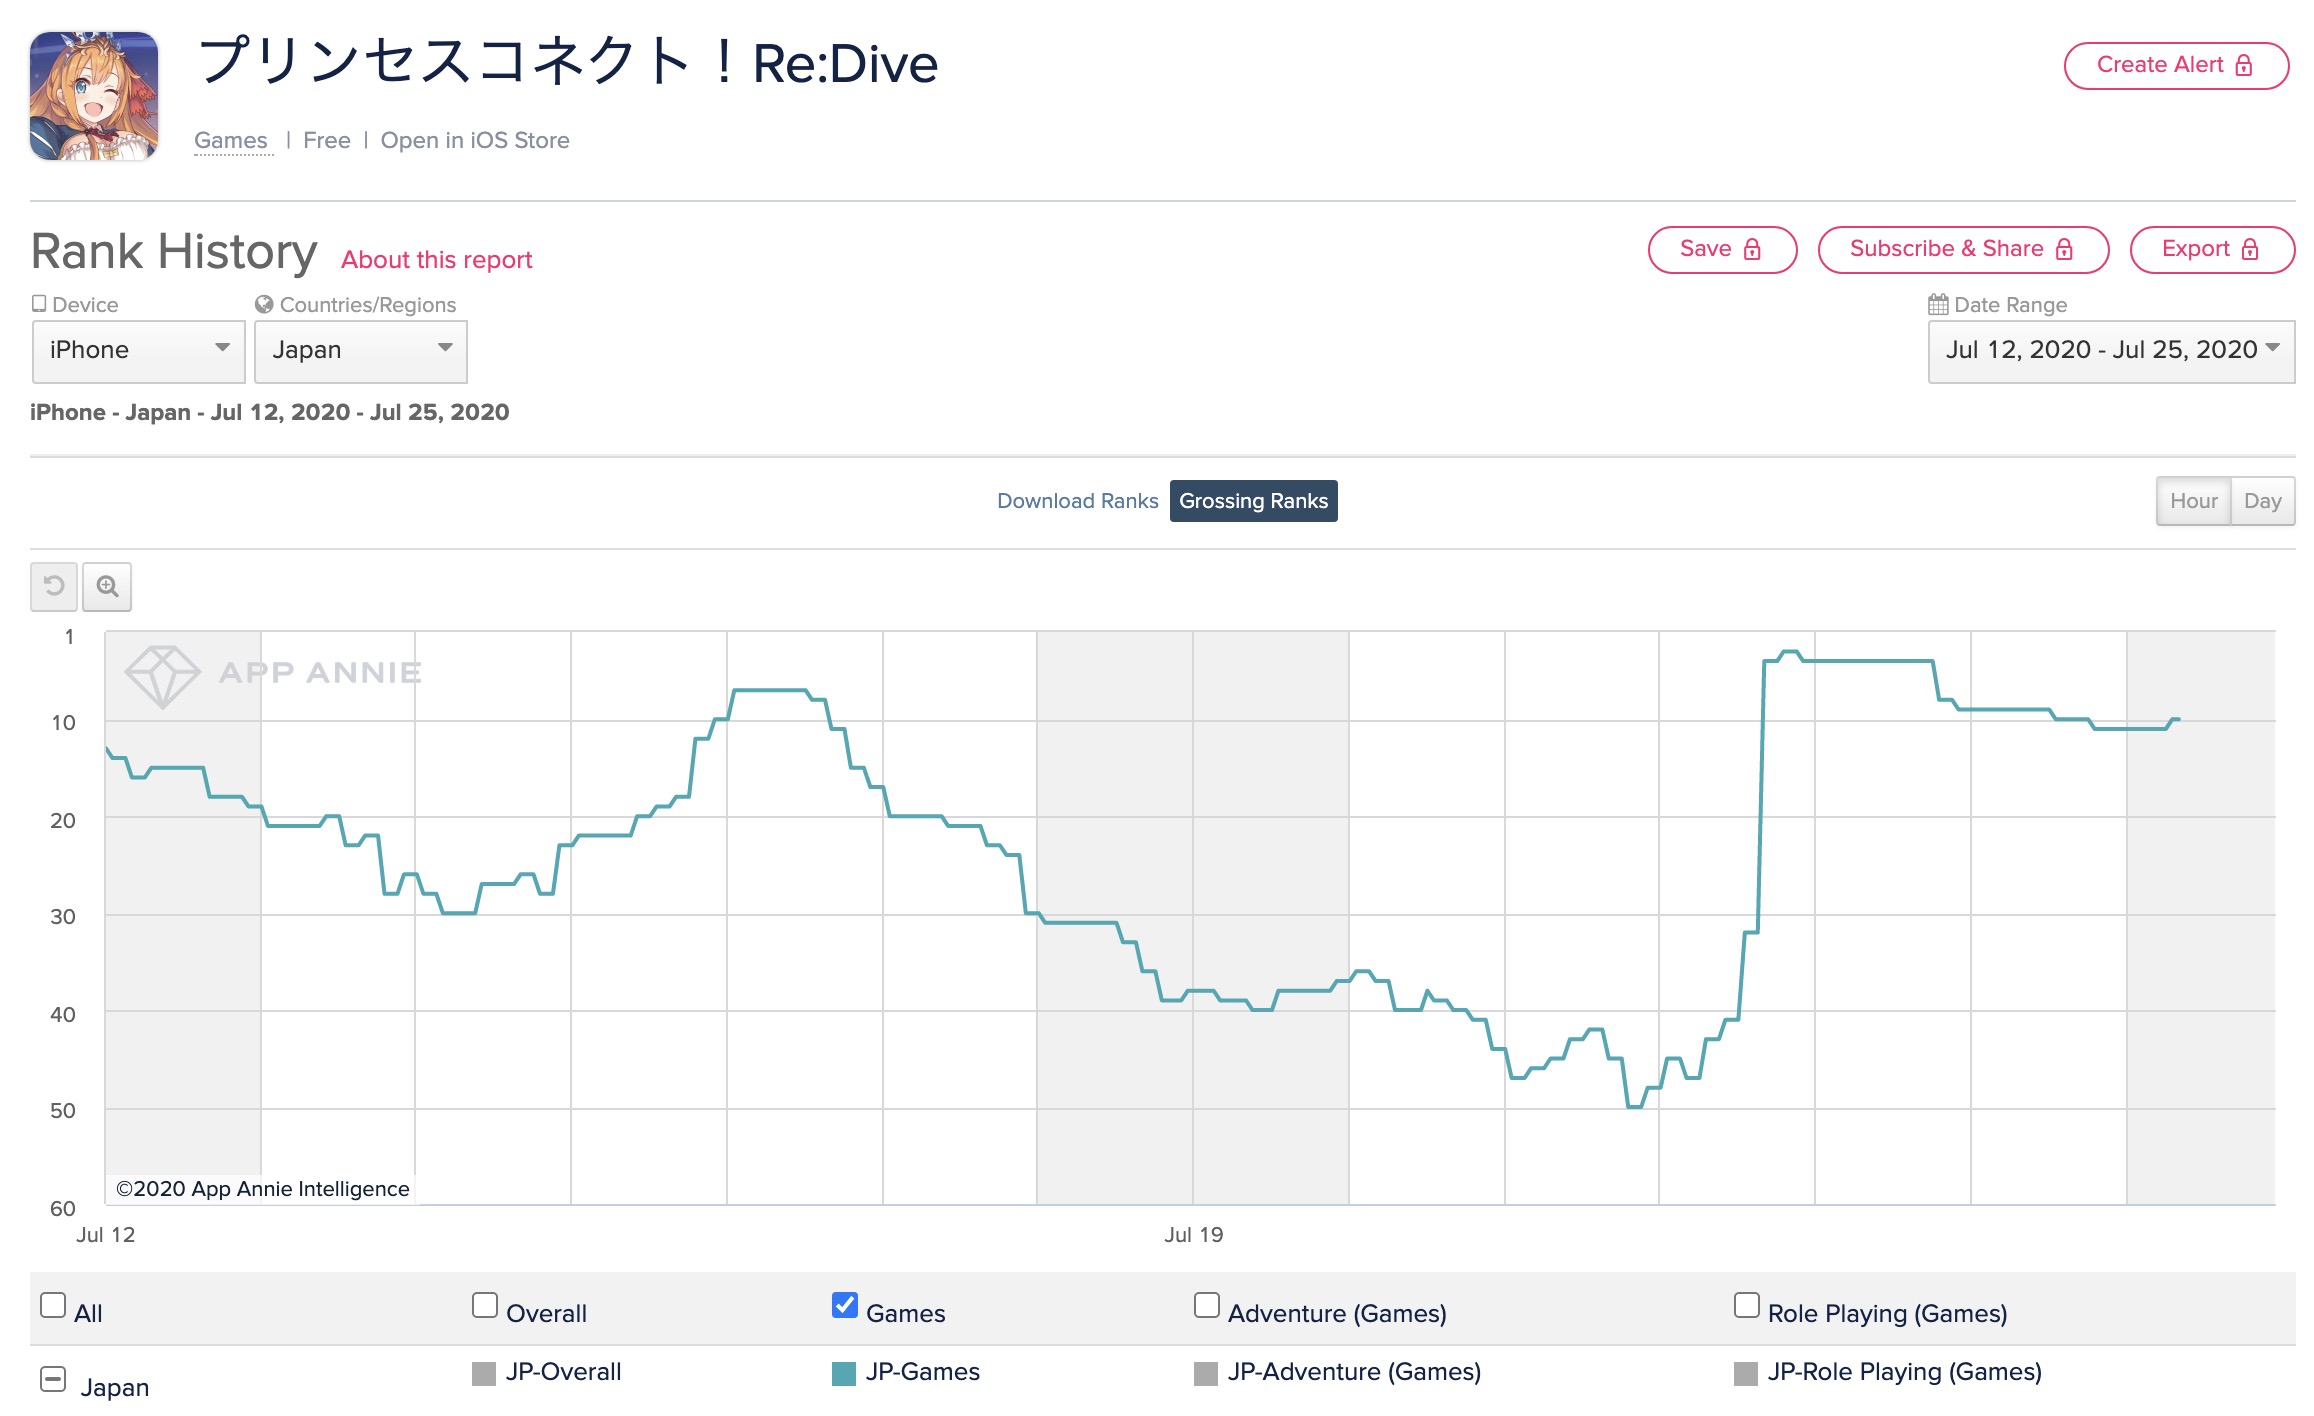Select the Grossing Ranks tab

point(1253,501)
